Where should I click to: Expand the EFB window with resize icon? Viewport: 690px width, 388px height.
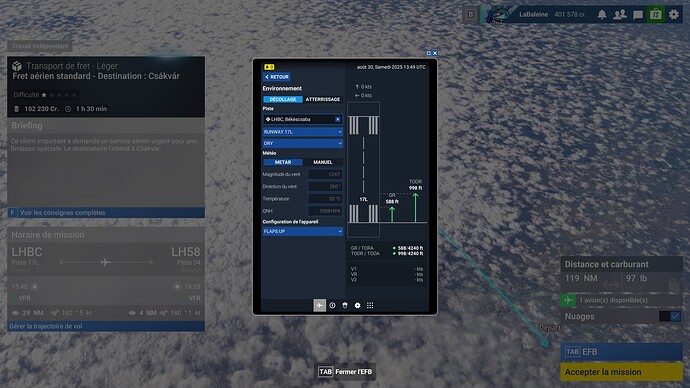[x=429, y=53]
